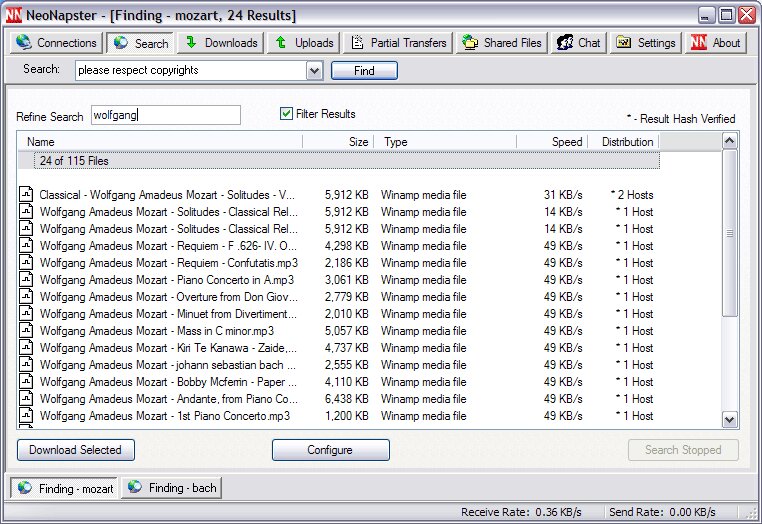Click the Find button
Viewport: 762px width, 524px height.
(x=364, y=70)
